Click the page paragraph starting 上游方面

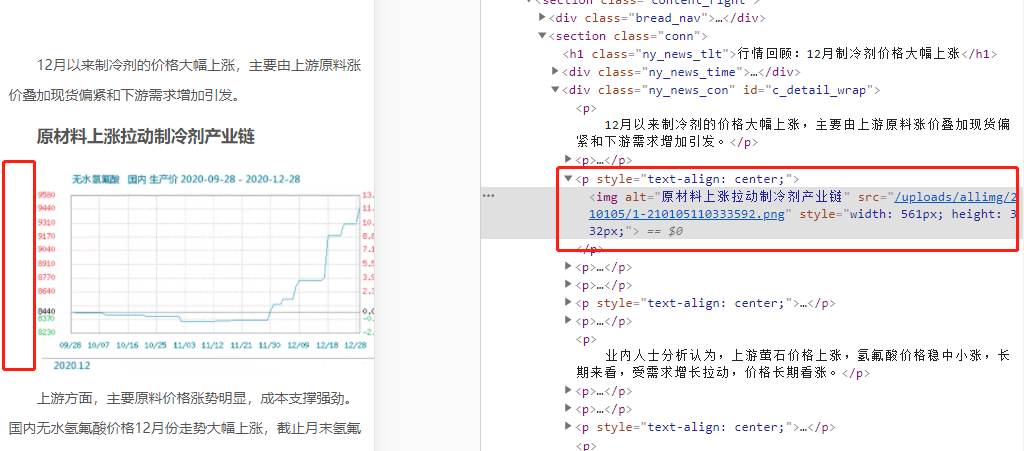[x=194, y=399]
